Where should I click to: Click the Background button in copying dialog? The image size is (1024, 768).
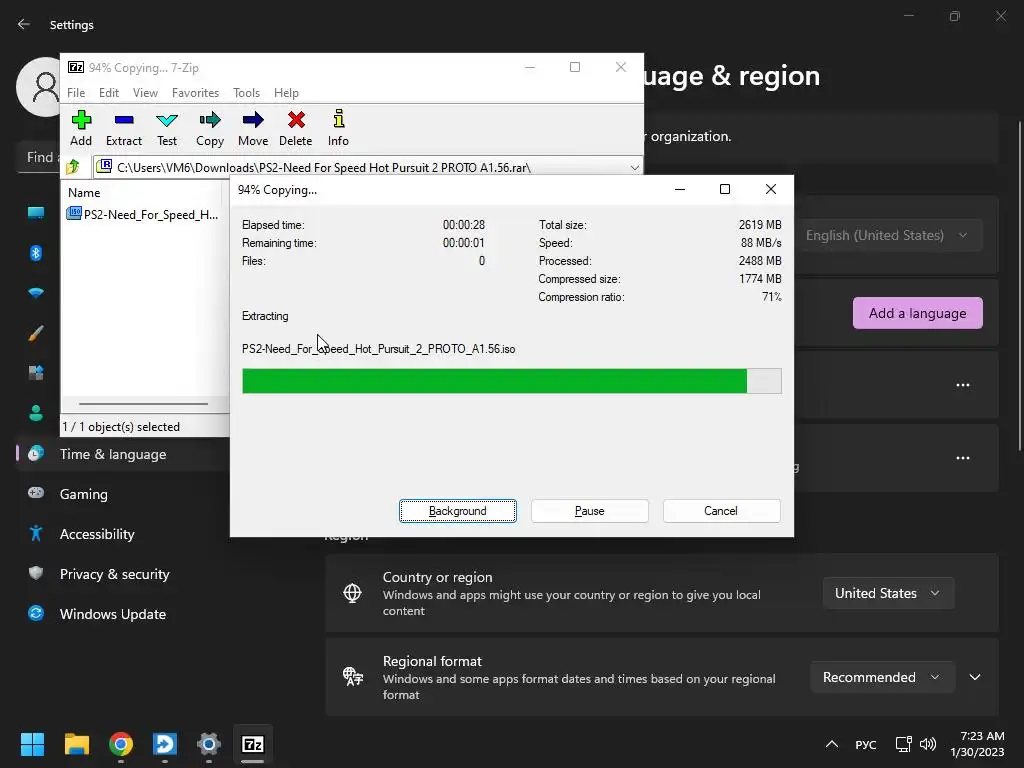tap(458, 511)
